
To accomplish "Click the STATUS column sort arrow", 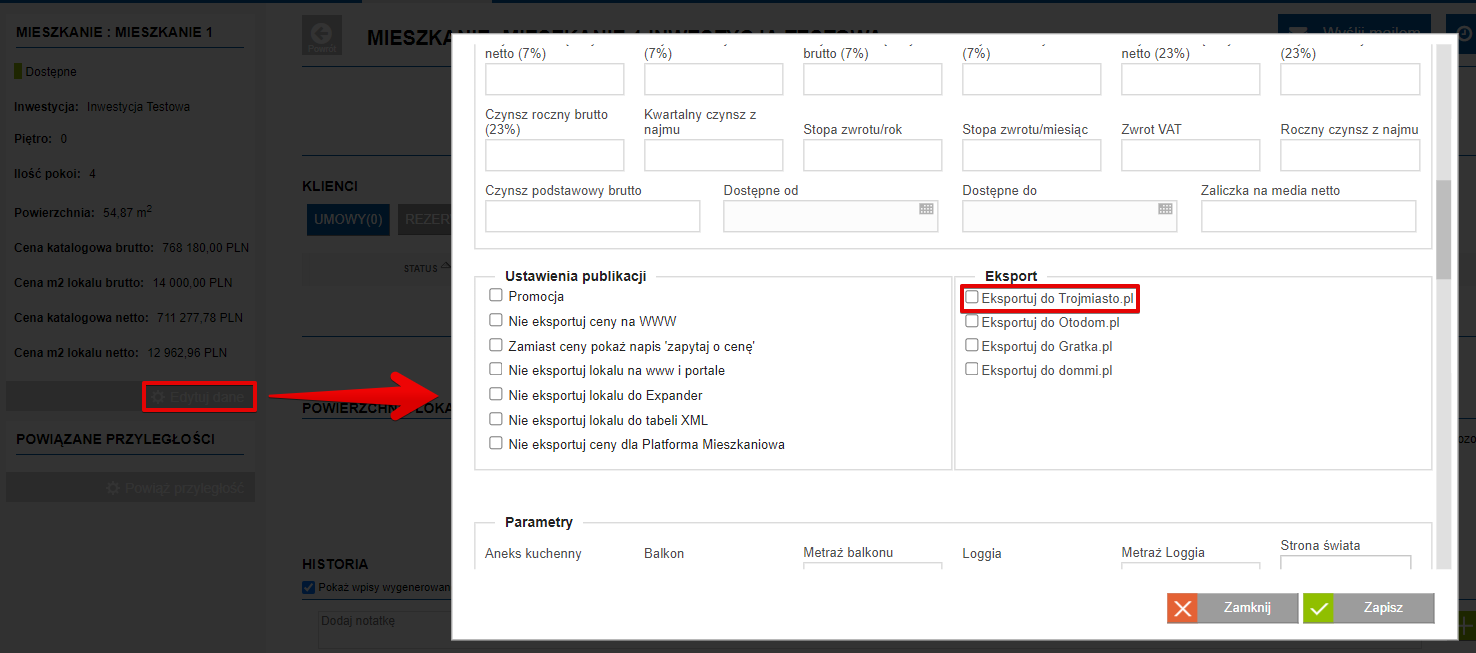I will [x=445, y=267].
